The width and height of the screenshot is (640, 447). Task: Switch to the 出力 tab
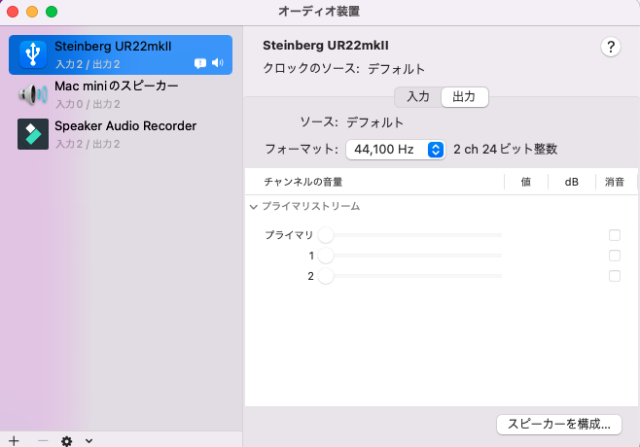pos(464,97)
